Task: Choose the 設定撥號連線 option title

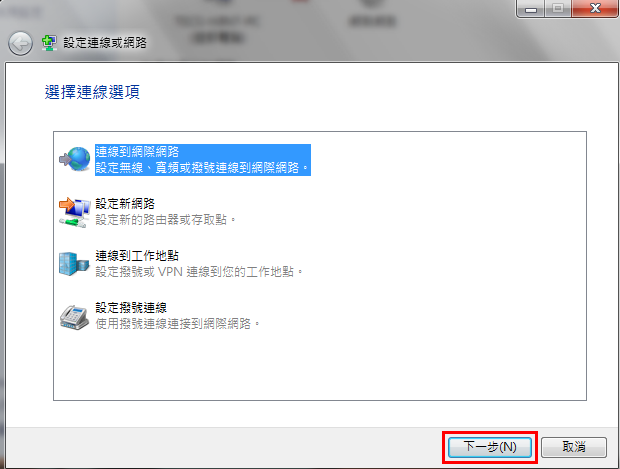Action: [x=131, y=308]
